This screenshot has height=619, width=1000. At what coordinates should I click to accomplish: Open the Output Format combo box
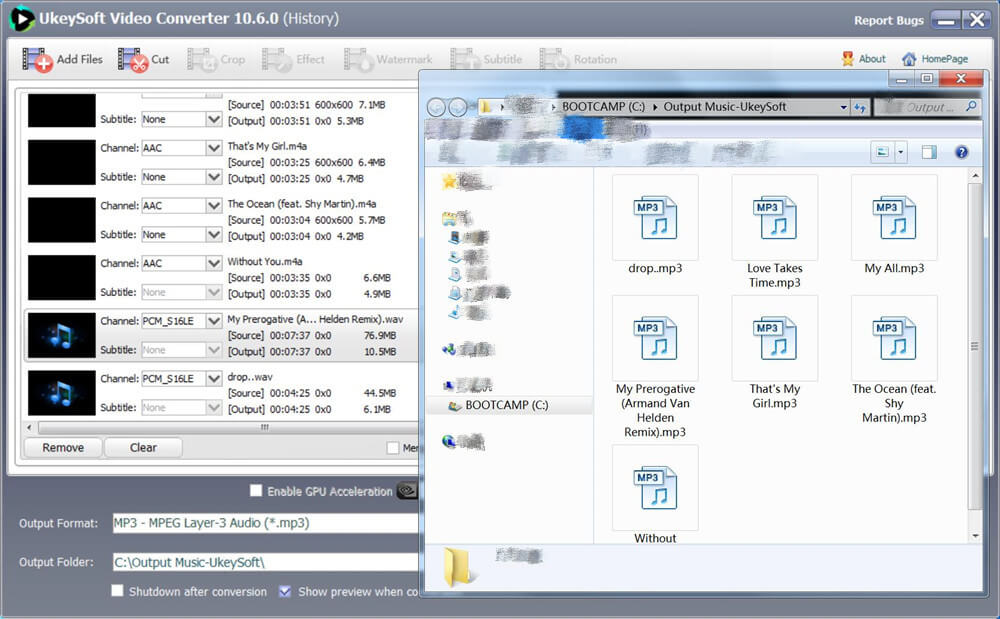click(x=265, y=523)
